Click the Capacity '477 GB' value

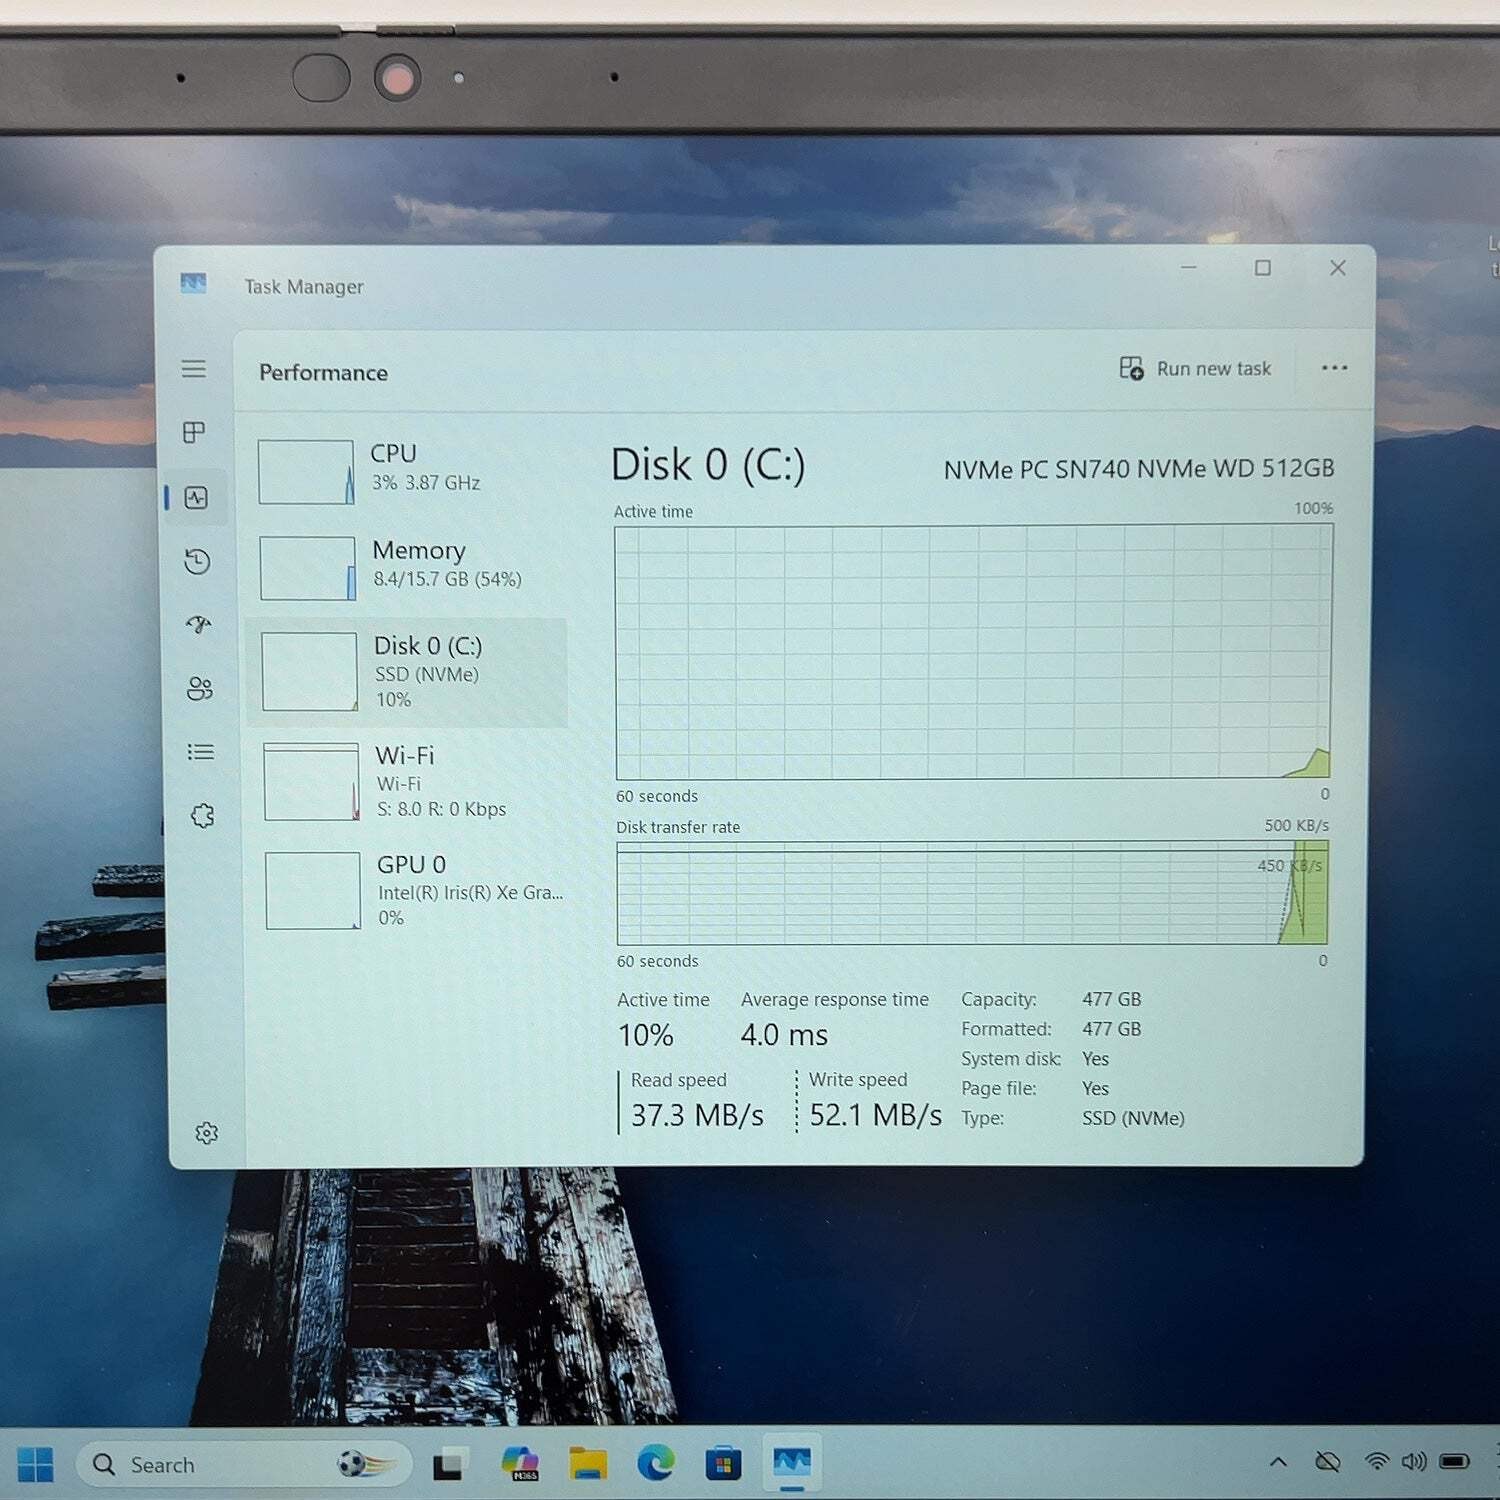click(x=1111, y=999)
